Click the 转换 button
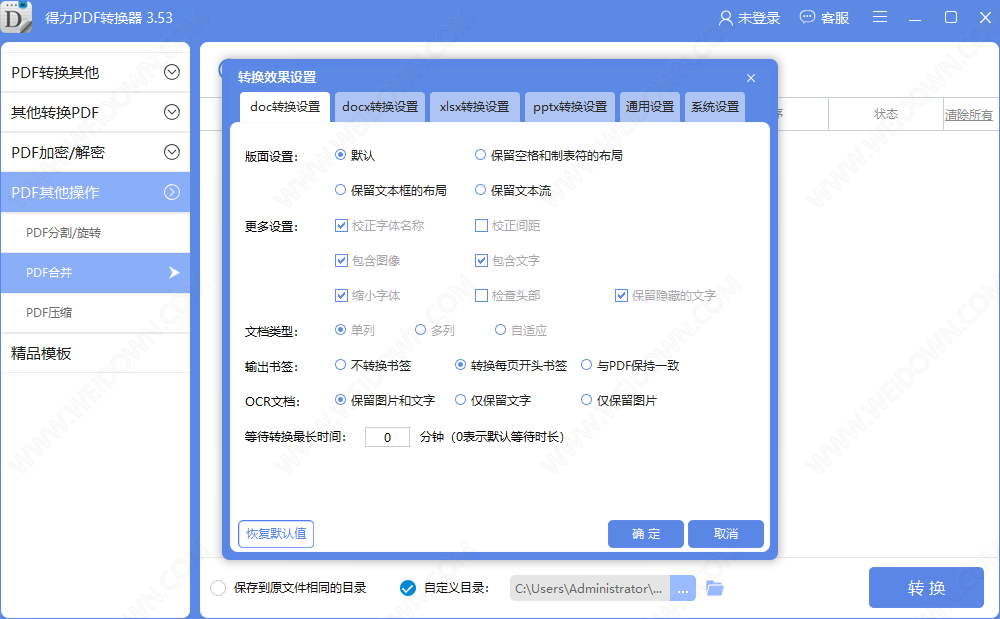The image size is (1000, 619). [926, 588]
